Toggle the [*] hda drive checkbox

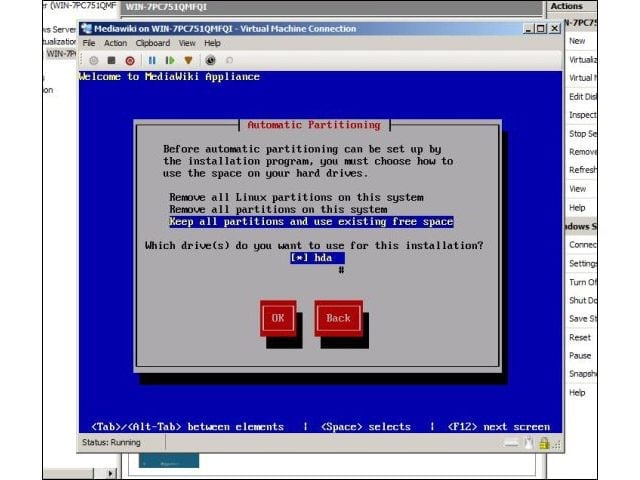click(317, 258)
